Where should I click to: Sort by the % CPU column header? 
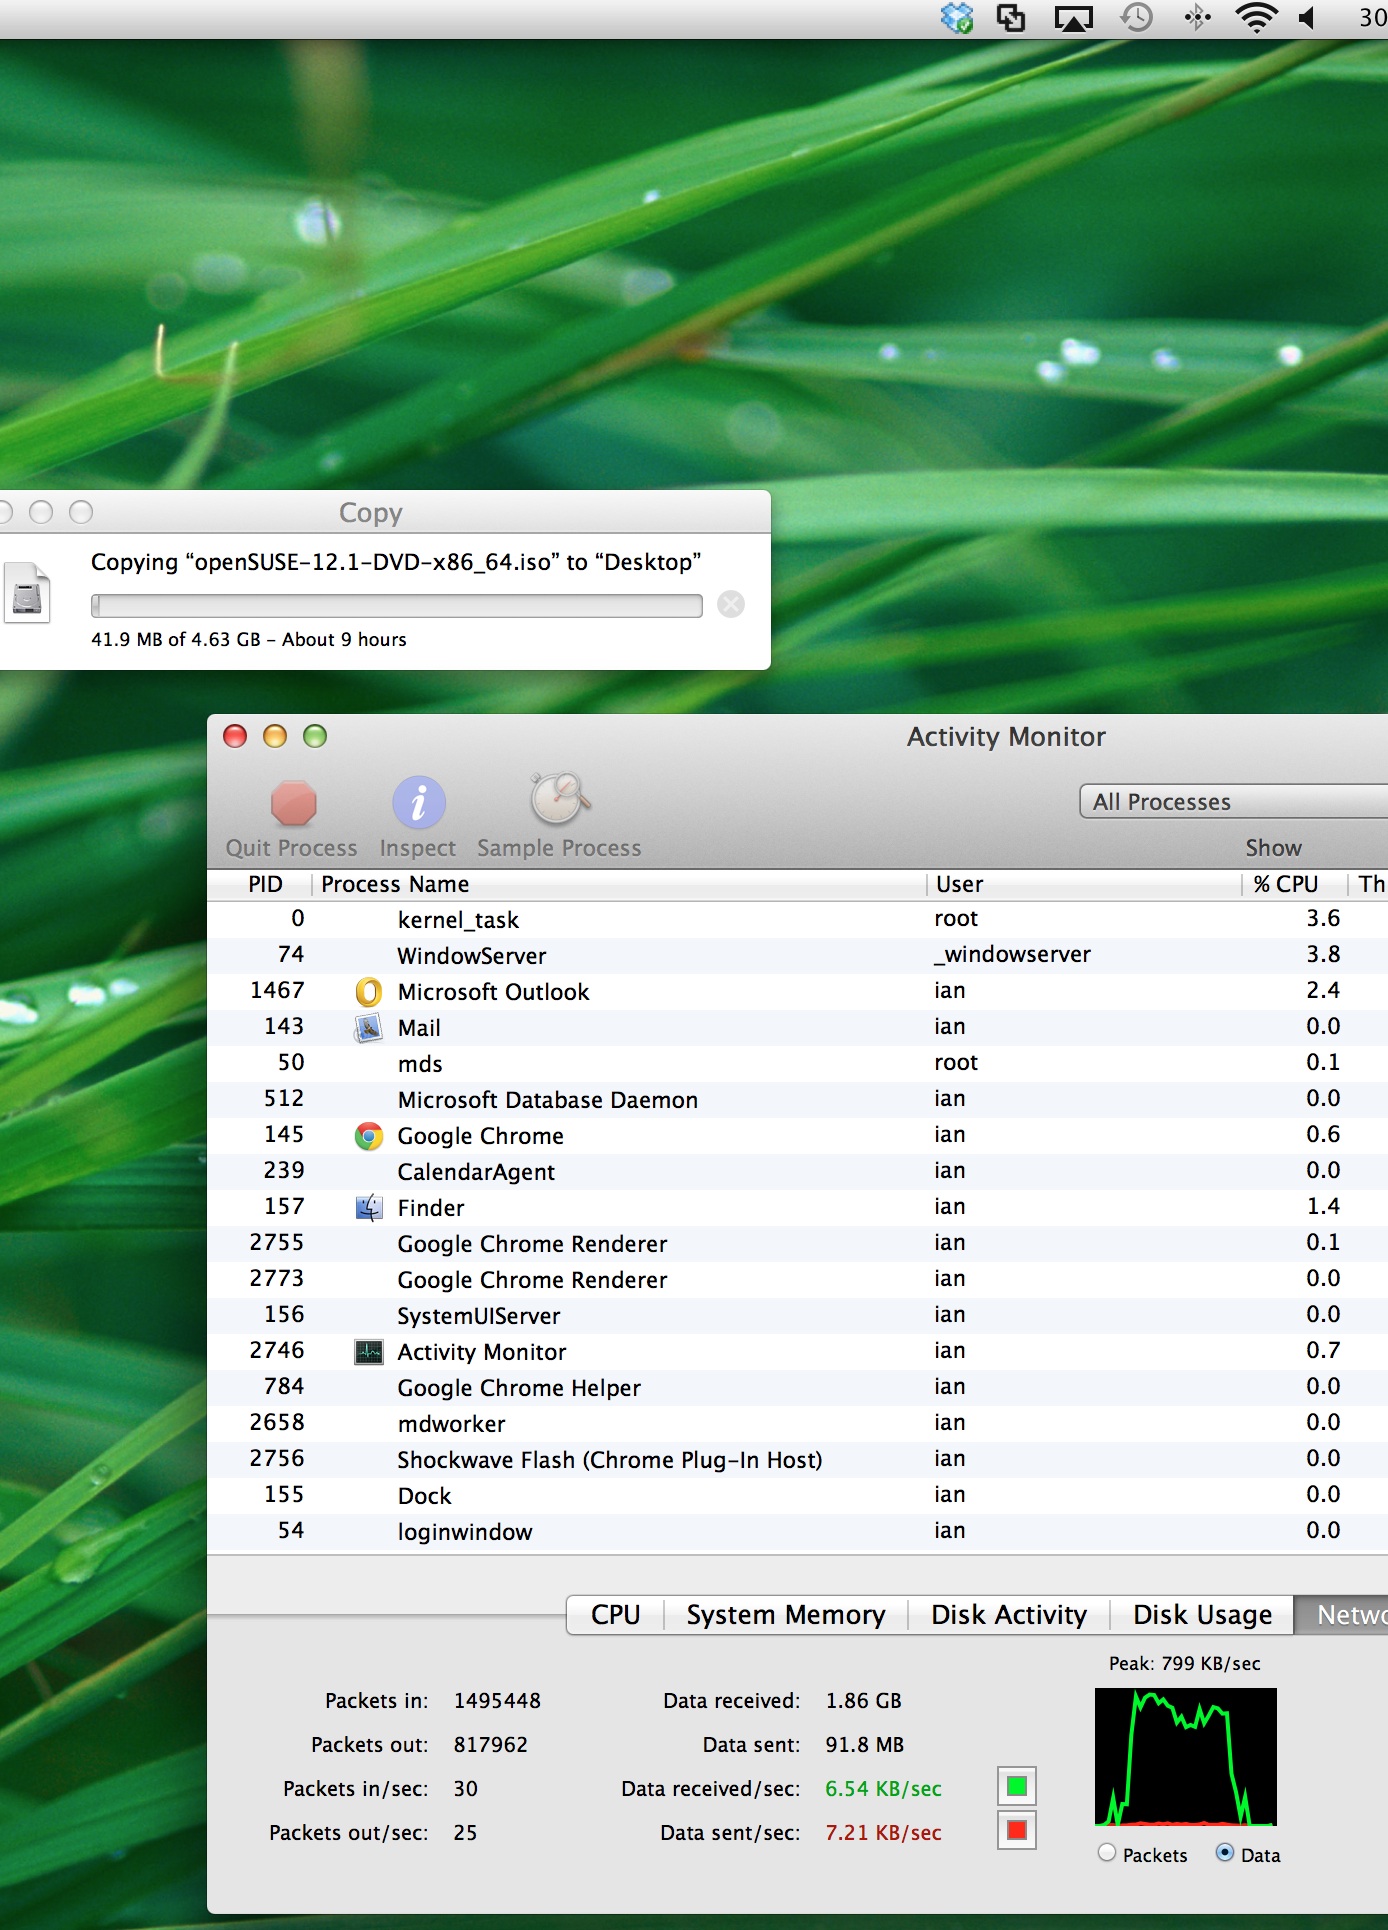click(x=1294, y=884)
